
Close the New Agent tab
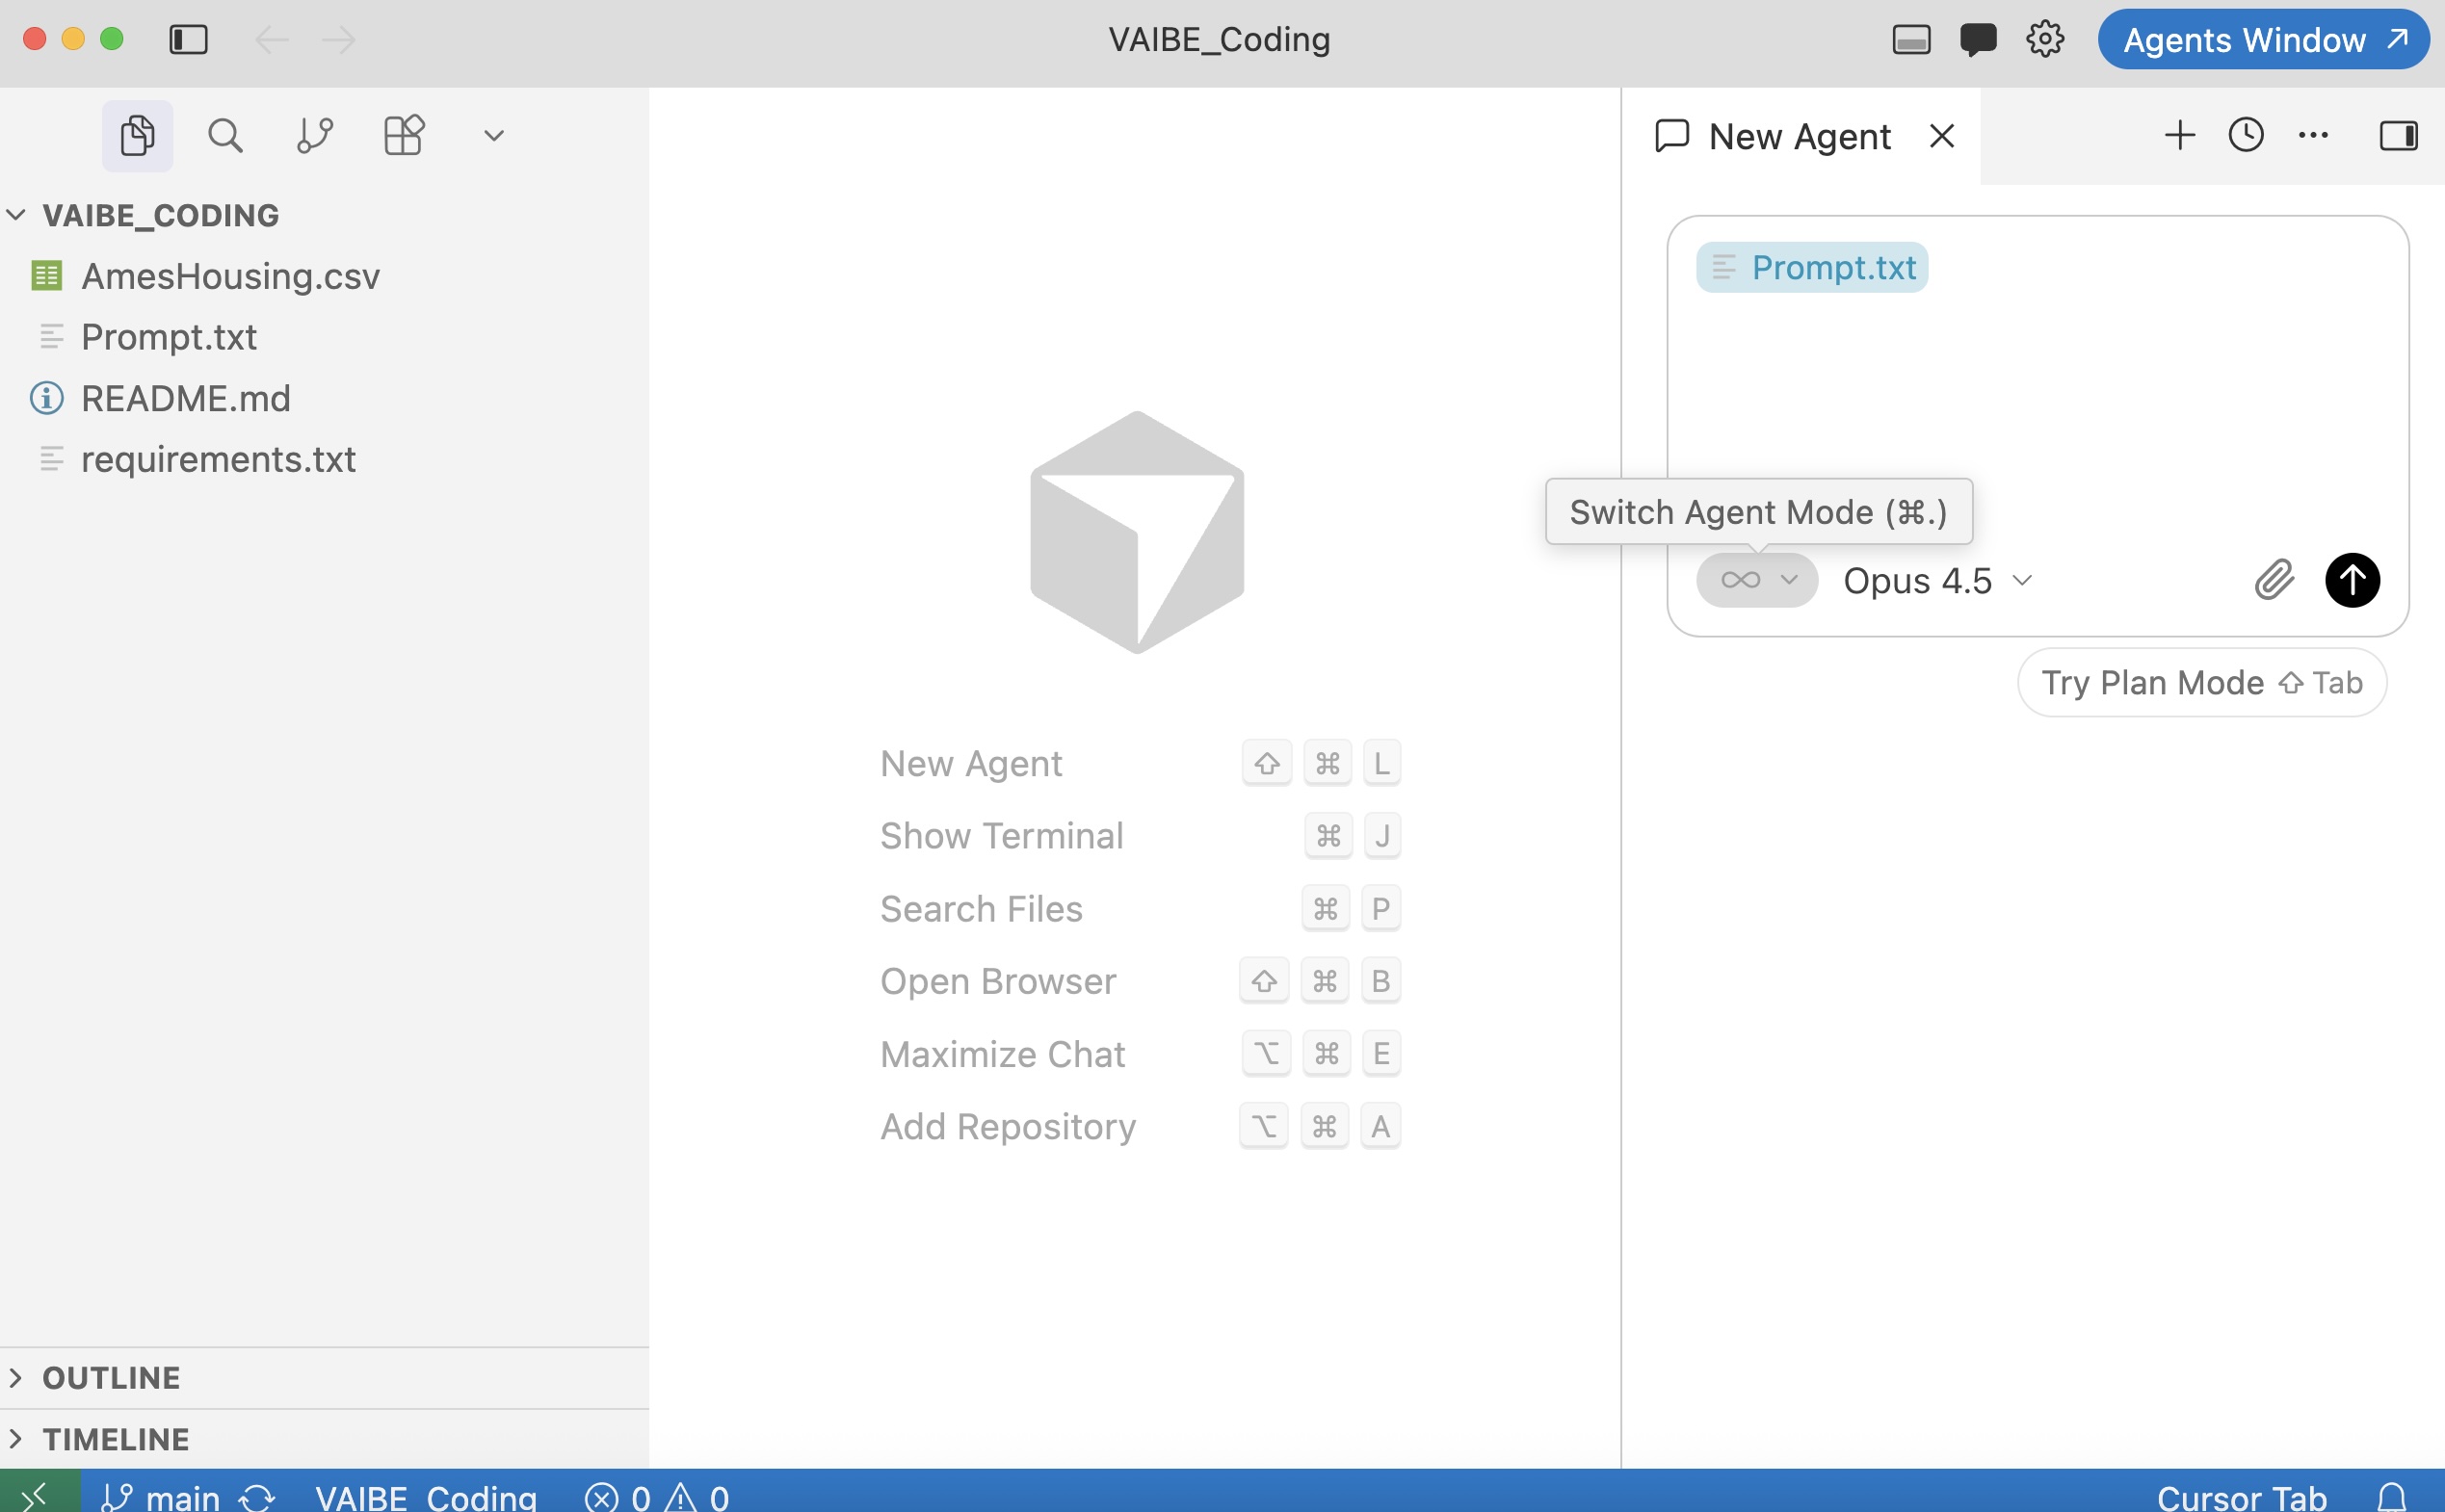(x=1942, y=136)
